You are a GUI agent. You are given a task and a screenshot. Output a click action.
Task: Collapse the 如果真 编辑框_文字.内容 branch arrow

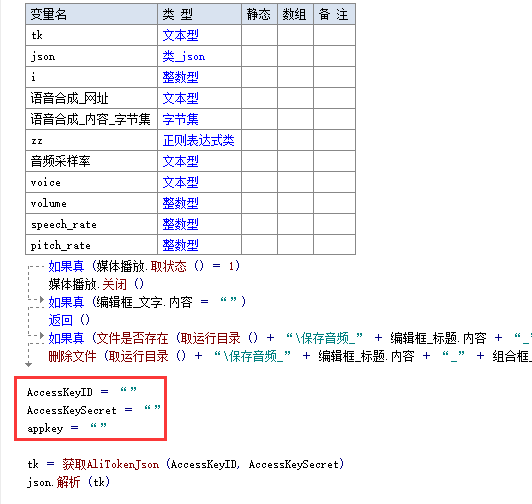(x=42, y=299)
